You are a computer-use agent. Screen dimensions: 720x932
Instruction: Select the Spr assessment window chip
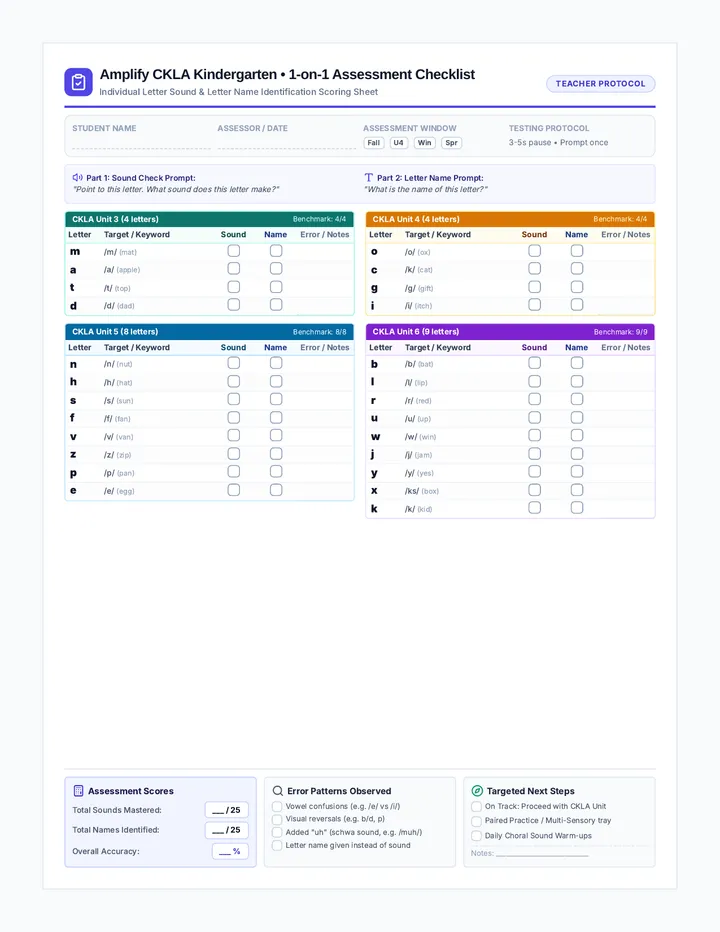pyautogui.click(x=451, y=143)
